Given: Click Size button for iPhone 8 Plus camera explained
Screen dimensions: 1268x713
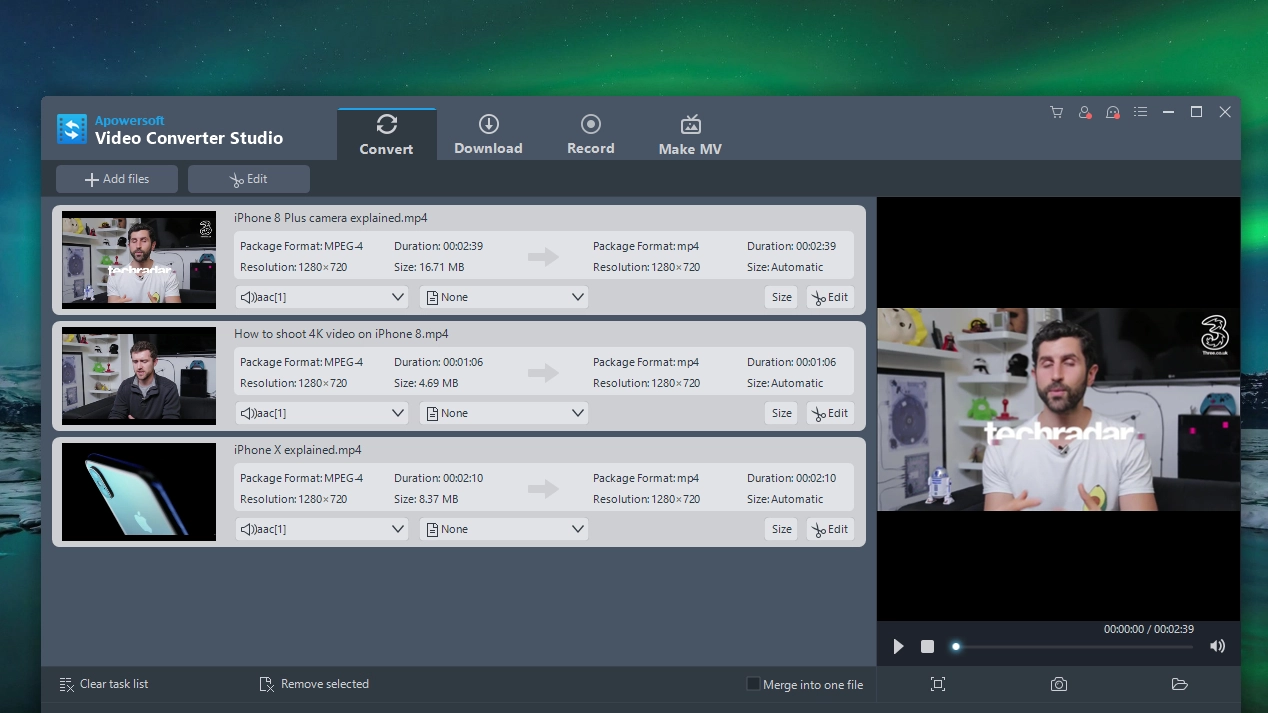Looking at the screenshot, I should click(x=782, y=297).
